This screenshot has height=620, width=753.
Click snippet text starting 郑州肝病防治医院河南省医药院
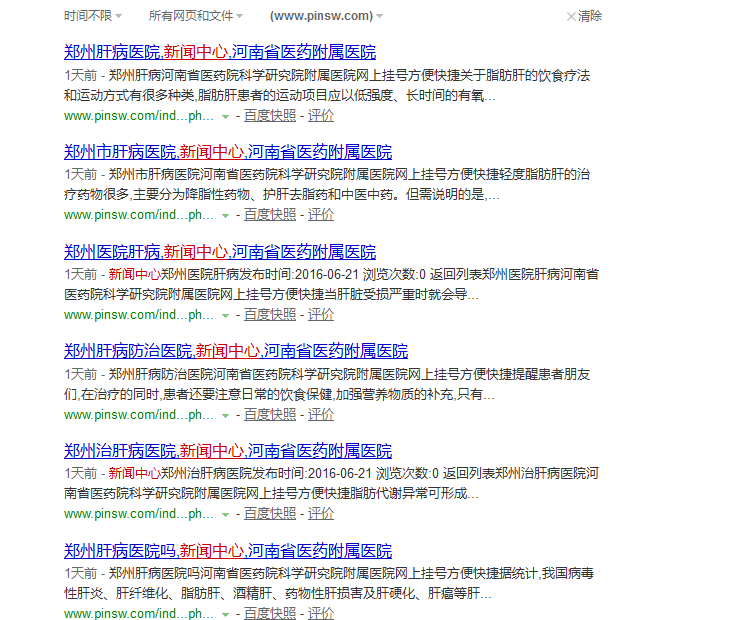(x=327, y=384)
